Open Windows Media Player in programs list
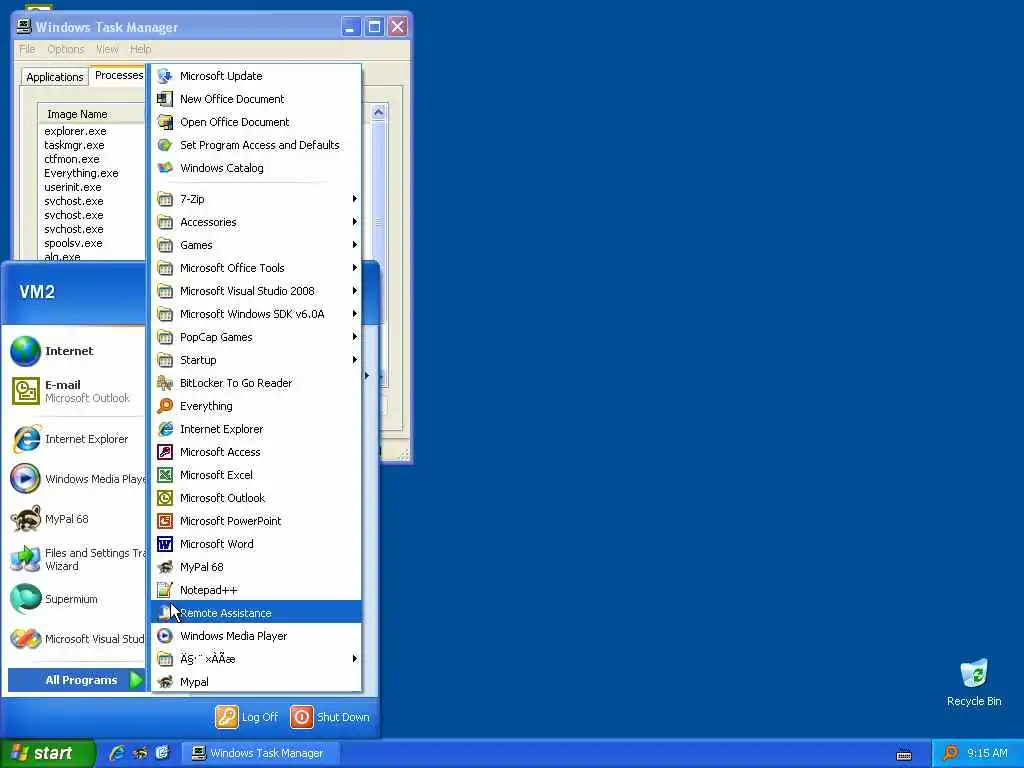1024x768 pixels. point(256,636)
